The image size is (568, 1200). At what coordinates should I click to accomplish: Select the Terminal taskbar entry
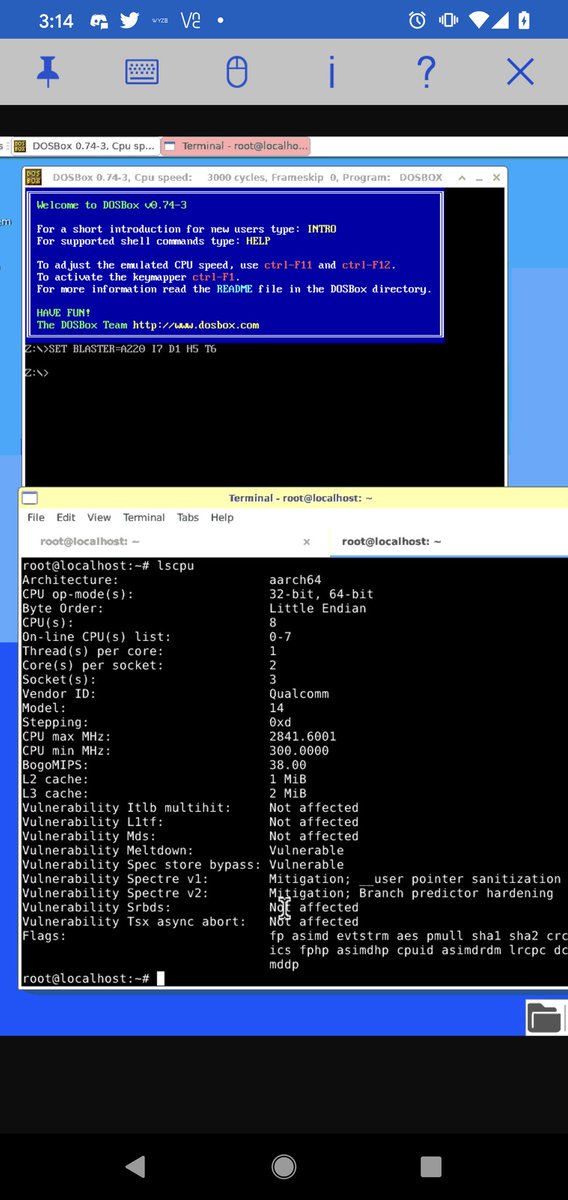[235, 146]
